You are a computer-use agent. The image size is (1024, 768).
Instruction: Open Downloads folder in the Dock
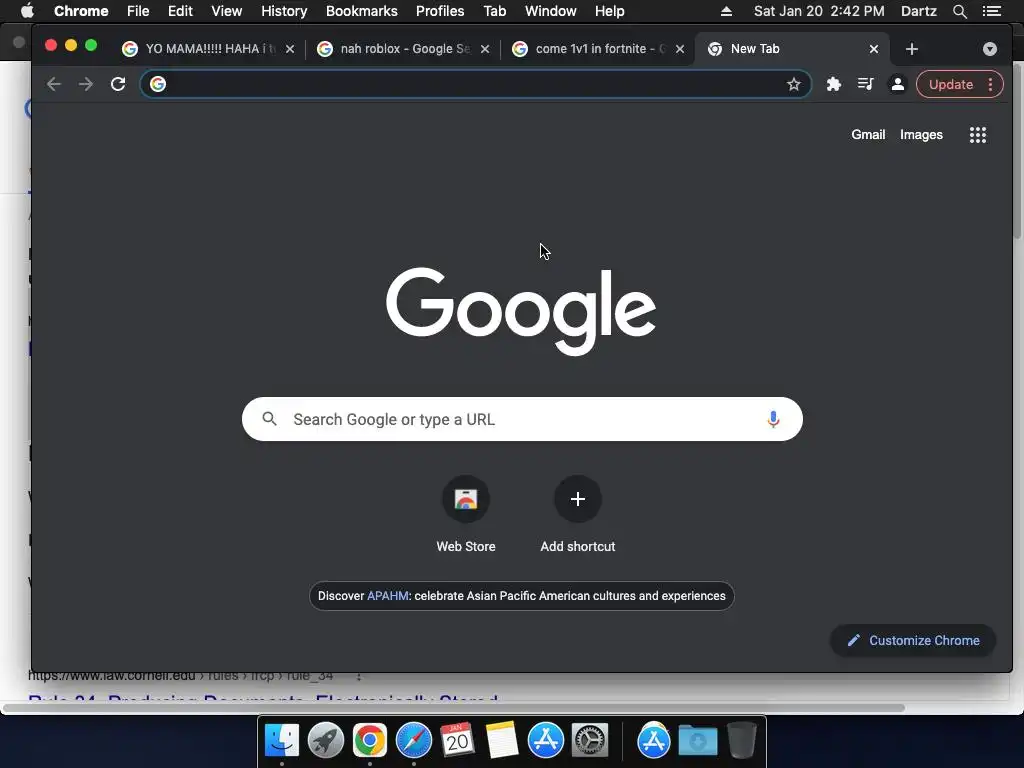[x=697, y=741]
